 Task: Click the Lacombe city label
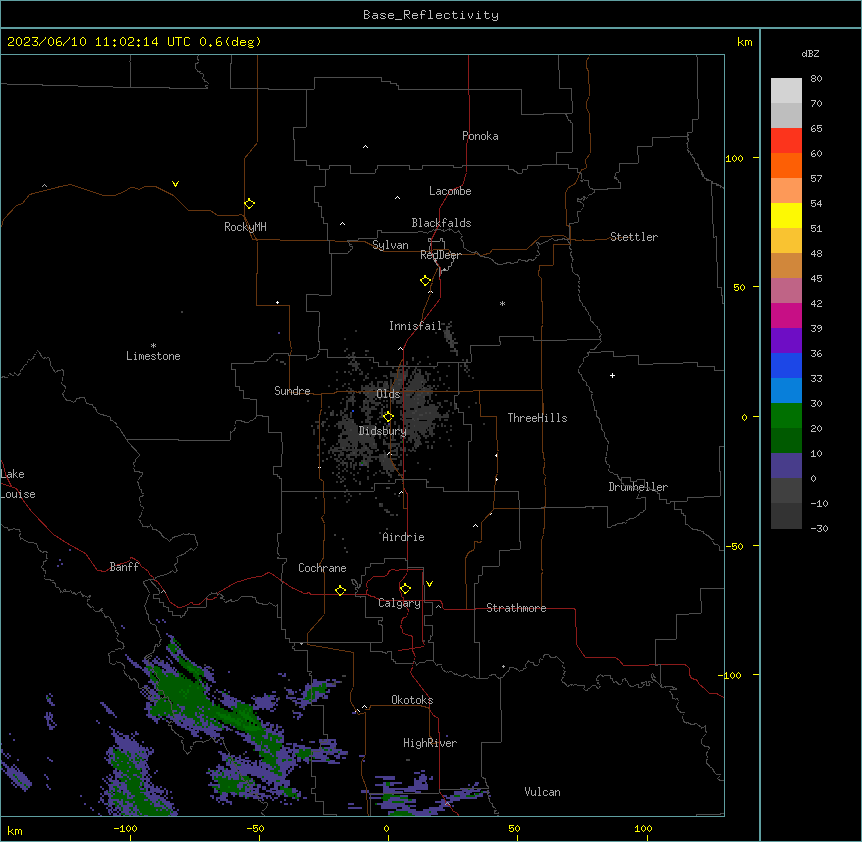coord(450,191)
